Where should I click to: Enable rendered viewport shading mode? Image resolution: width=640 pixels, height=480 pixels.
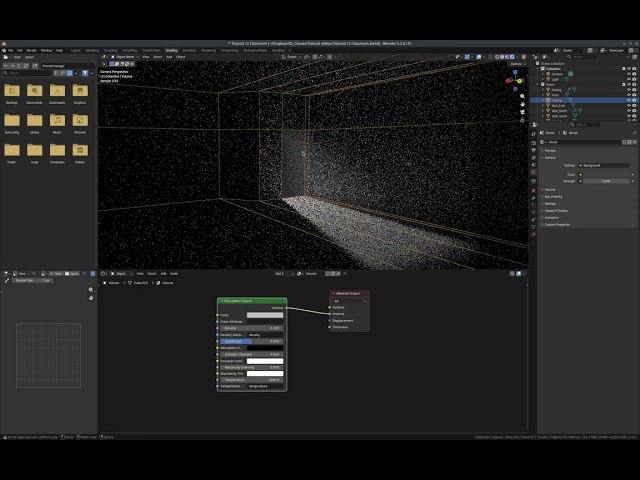[512, 57]
